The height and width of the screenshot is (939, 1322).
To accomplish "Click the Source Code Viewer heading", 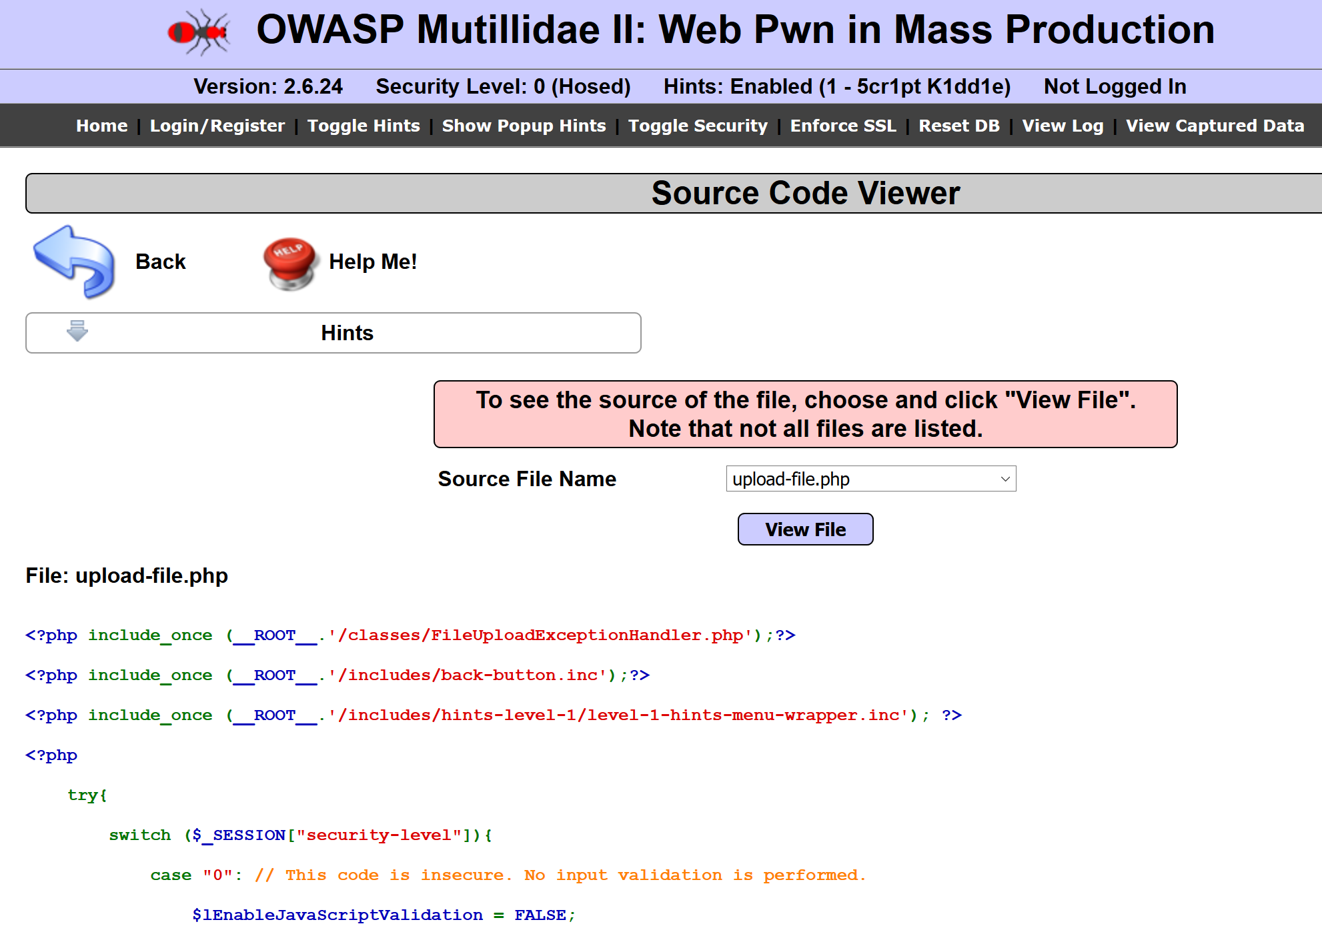I will (805, 193).
